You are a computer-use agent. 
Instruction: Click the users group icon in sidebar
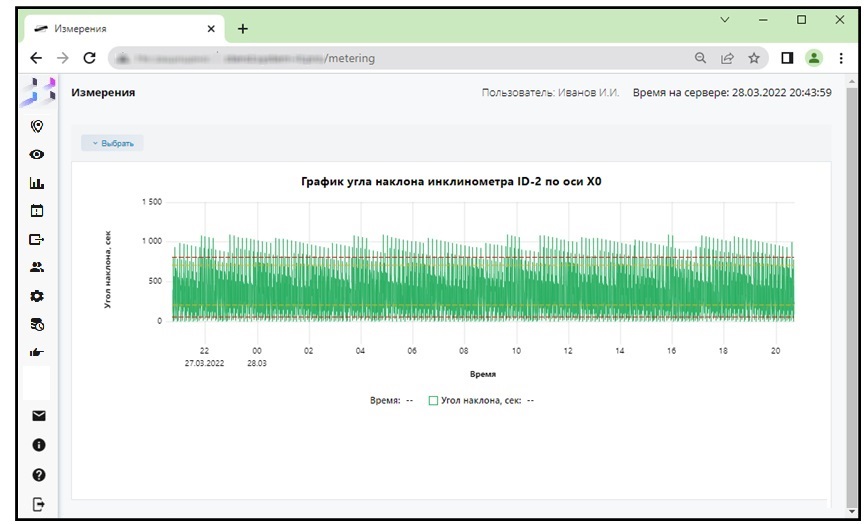click(x=38, y=267)
